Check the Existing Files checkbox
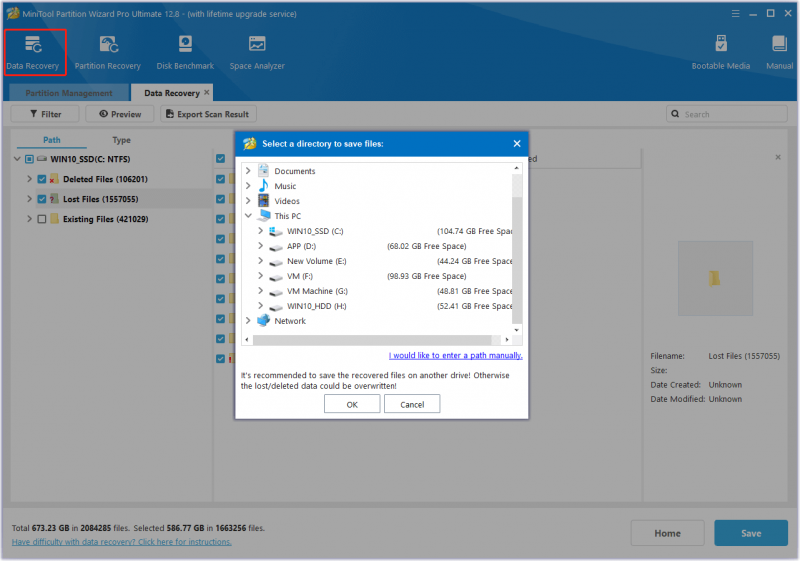 click(x=42, y=219)
